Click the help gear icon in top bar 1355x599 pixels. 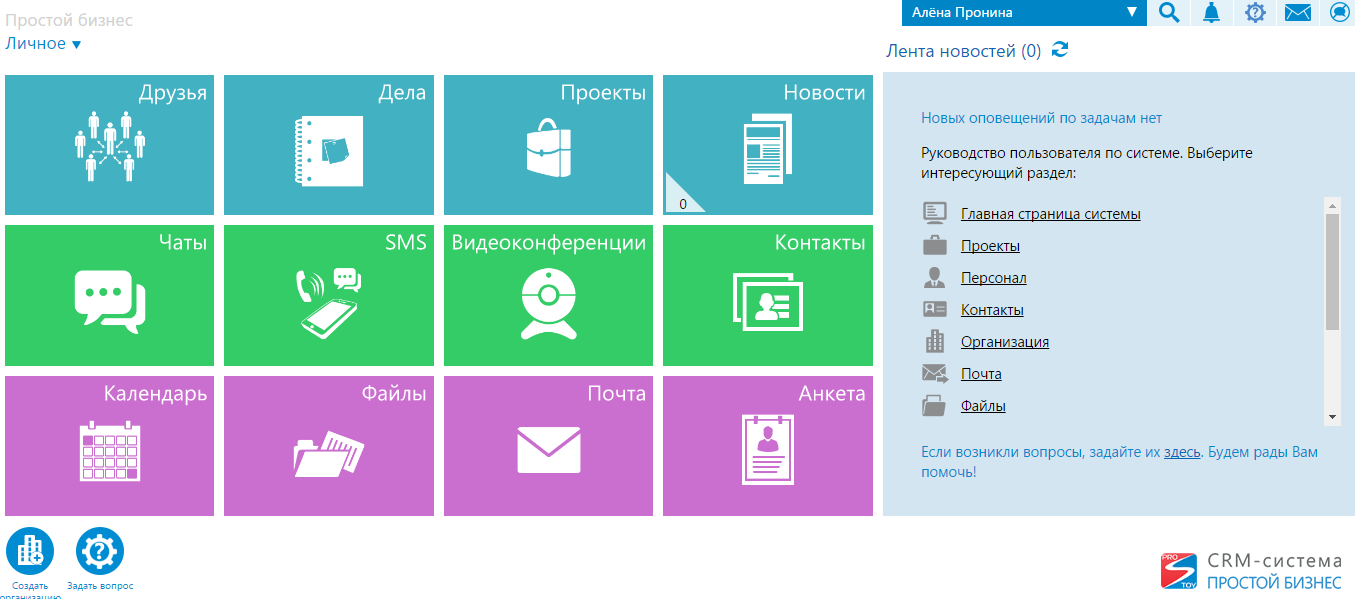pos(1255,12)
